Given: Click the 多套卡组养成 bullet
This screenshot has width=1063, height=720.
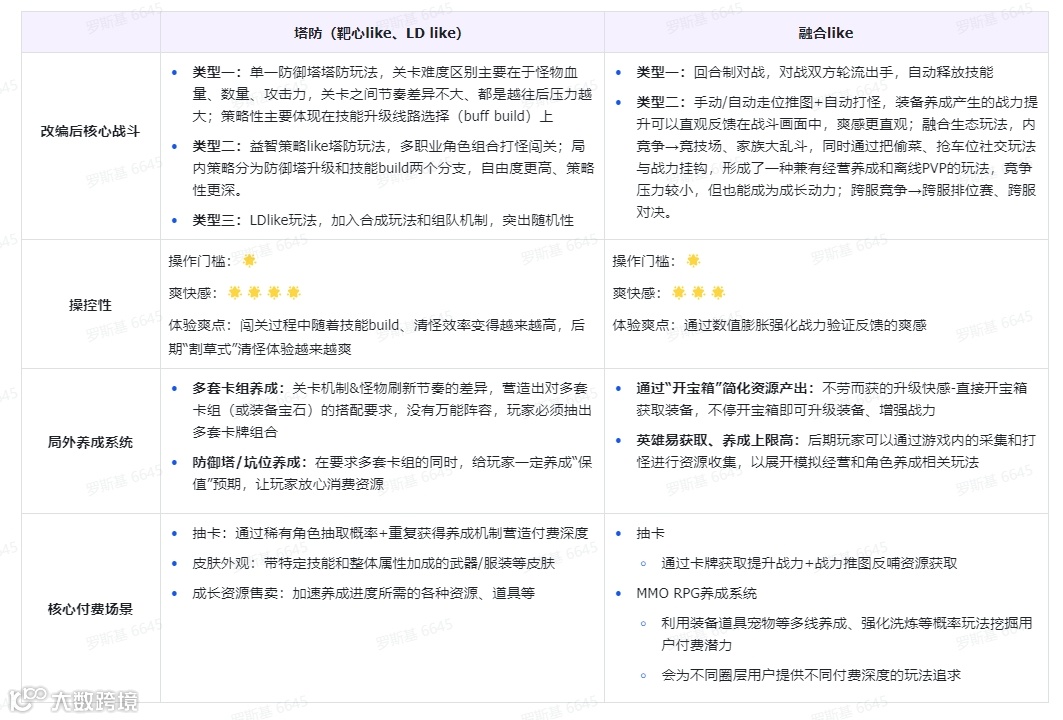Looking at the screenshot, I should pyautogui.click(x=392, y=410).
